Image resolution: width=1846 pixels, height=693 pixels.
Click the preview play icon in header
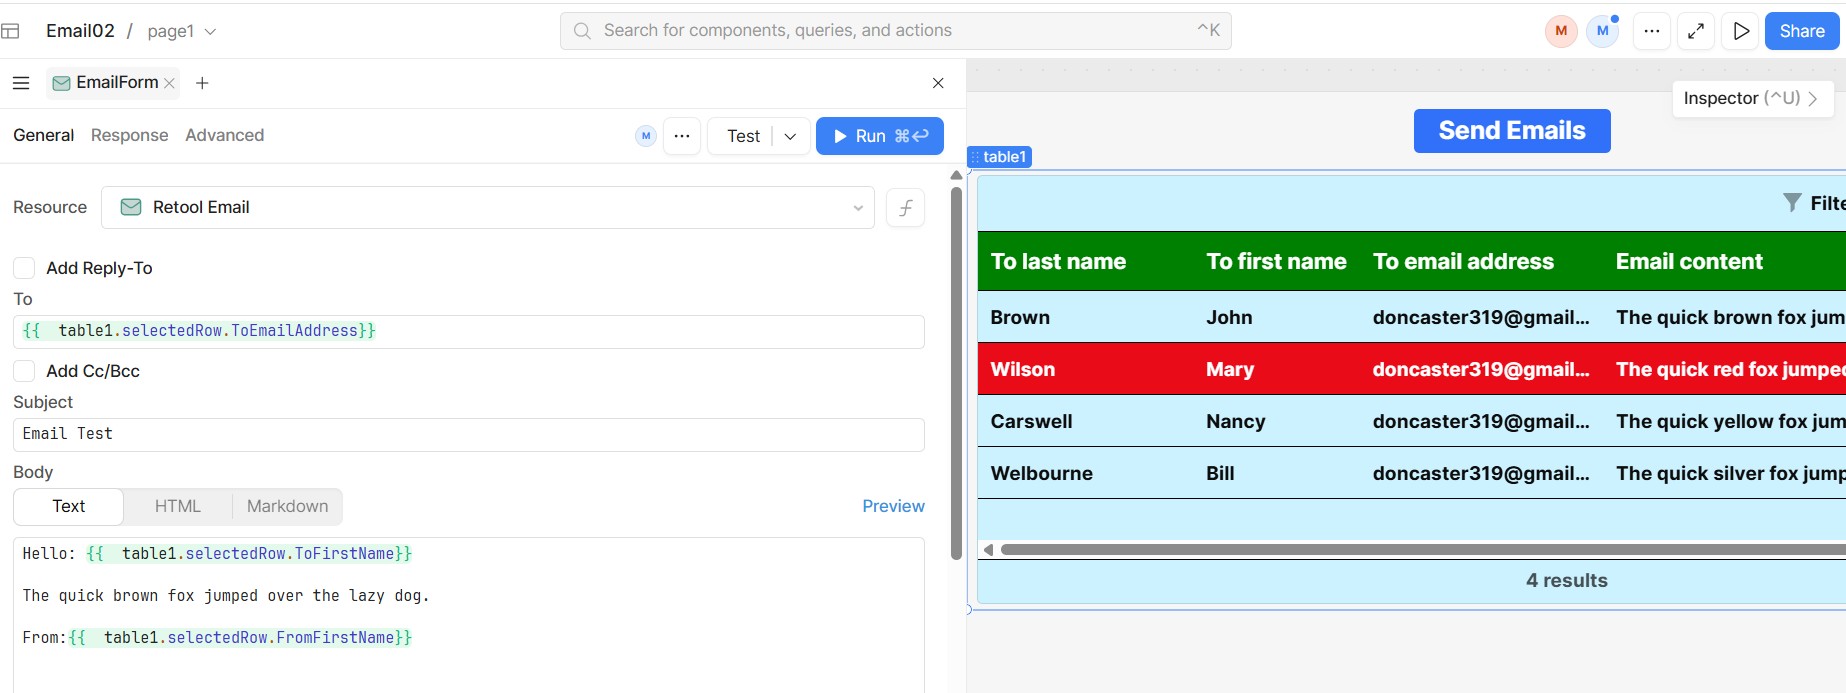tap(1741, 31)
